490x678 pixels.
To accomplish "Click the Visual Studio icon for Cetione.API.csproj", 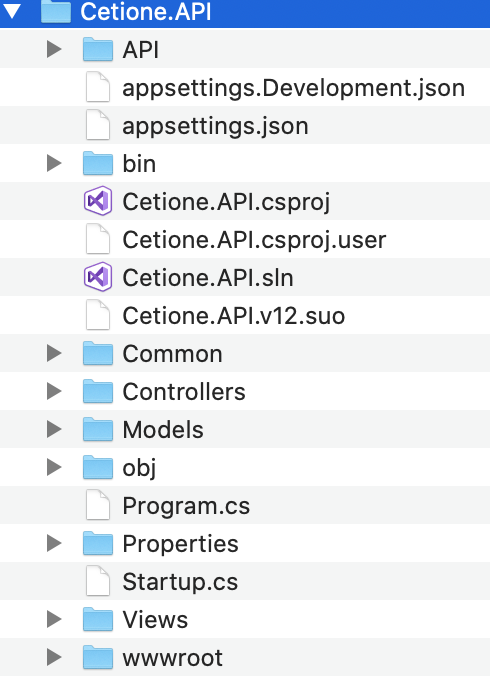I will (x=98, y=201).
